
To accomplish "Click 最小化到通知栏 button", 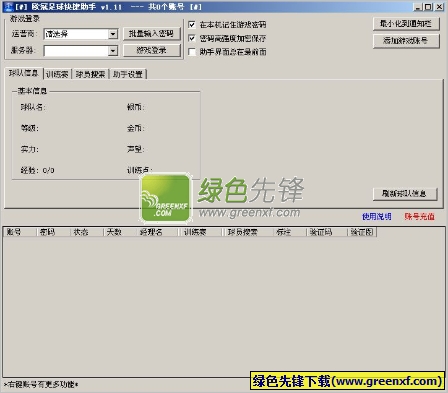I will pos(406,24).
